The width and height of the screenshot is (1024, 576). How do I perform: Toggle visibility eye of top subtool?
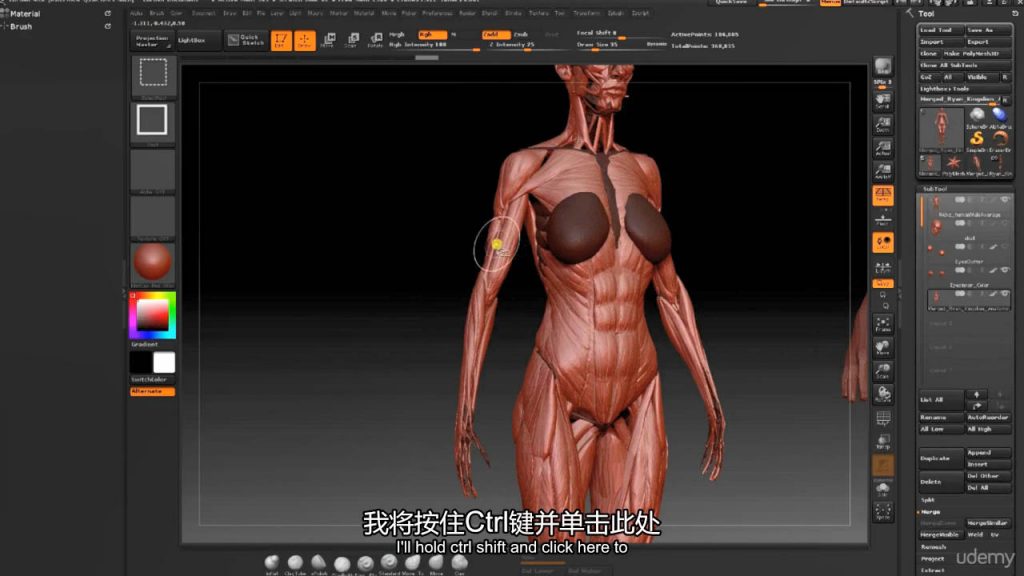click(x=1005, y=200)
